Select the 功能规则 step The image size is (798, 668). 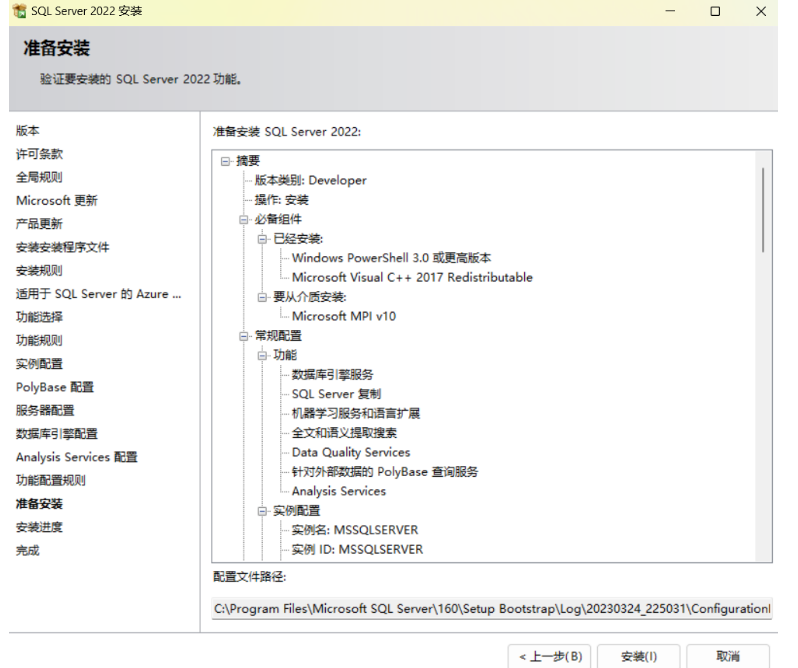[39, 340]
